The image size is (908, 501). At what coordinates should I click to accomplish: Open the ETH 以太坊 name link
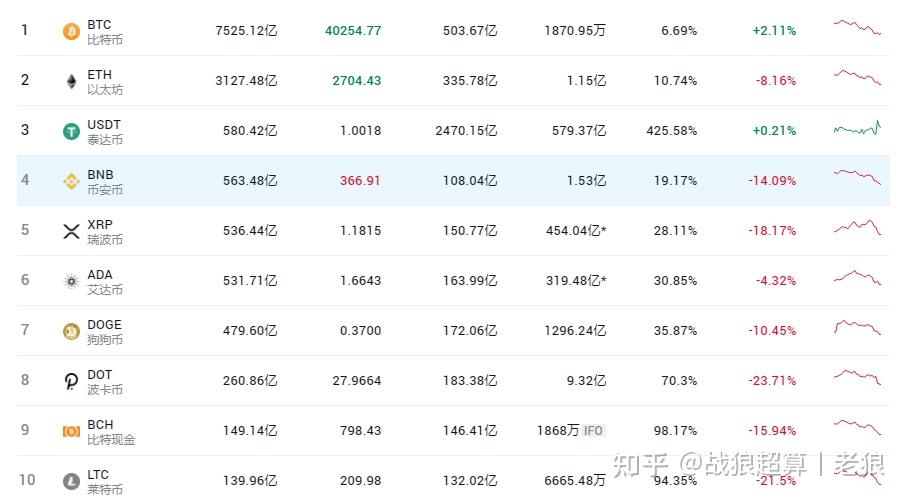[104, 81]
